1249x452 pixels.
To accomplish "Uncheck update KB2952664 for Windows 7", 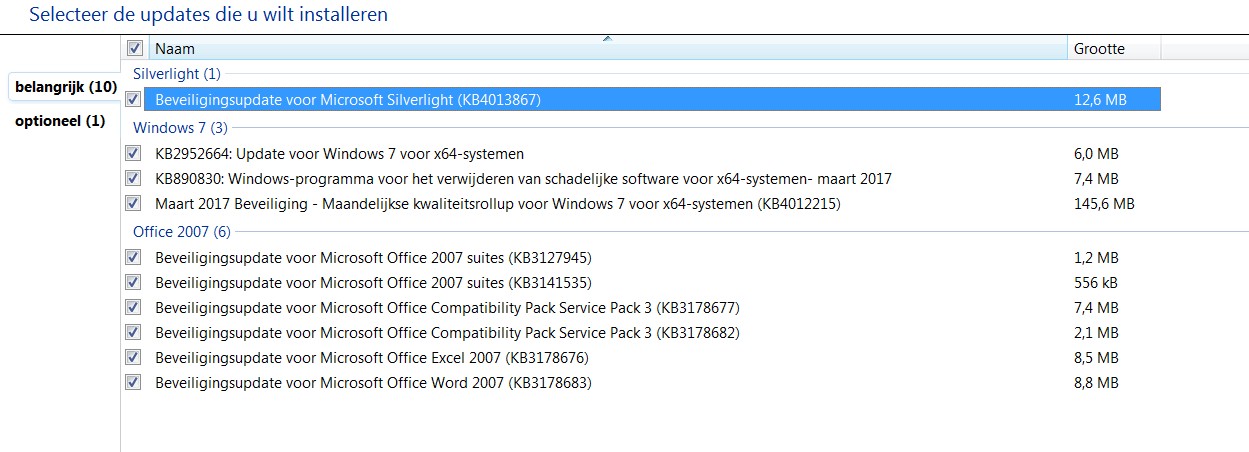I will click(133, 153).
